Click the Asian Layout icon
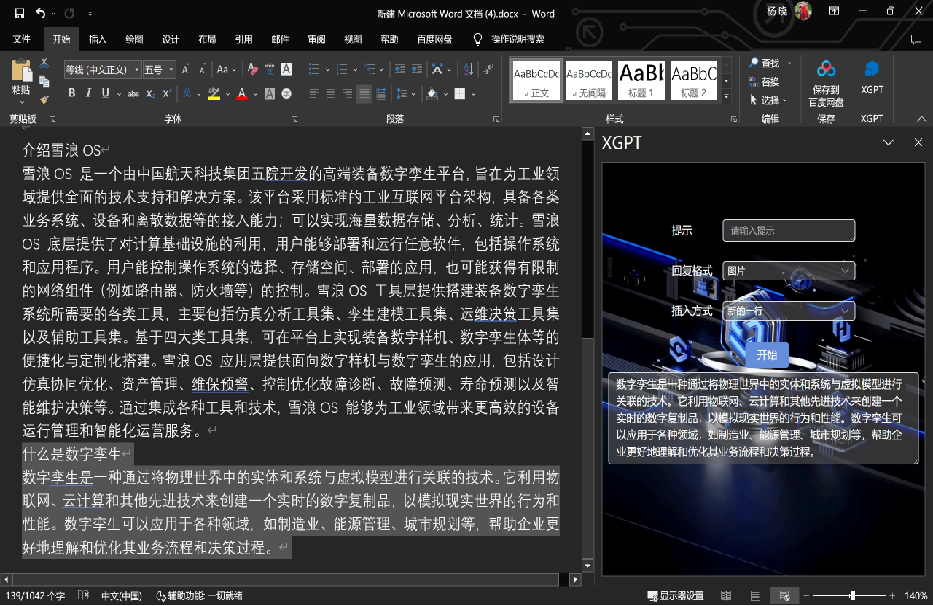The height and width of the screenshot is (606, 933). tap(437, 70)
